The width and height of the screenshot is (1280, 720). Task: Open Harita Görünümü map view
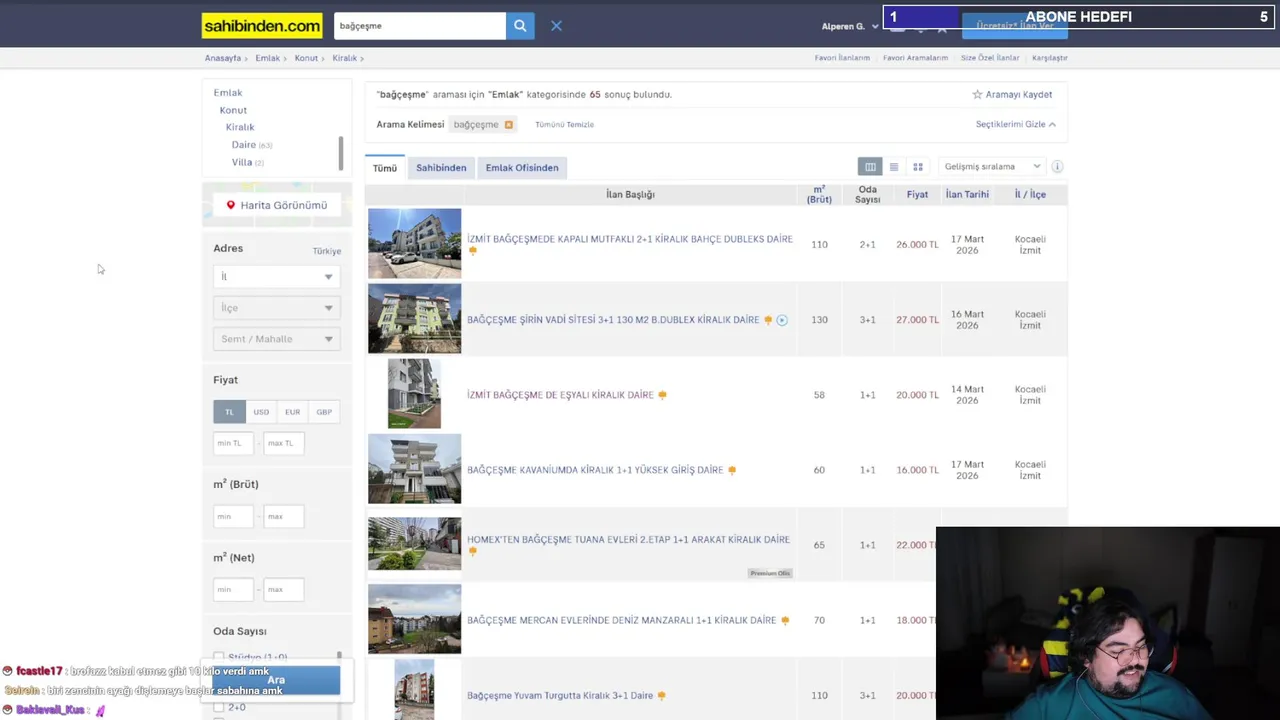277,205
